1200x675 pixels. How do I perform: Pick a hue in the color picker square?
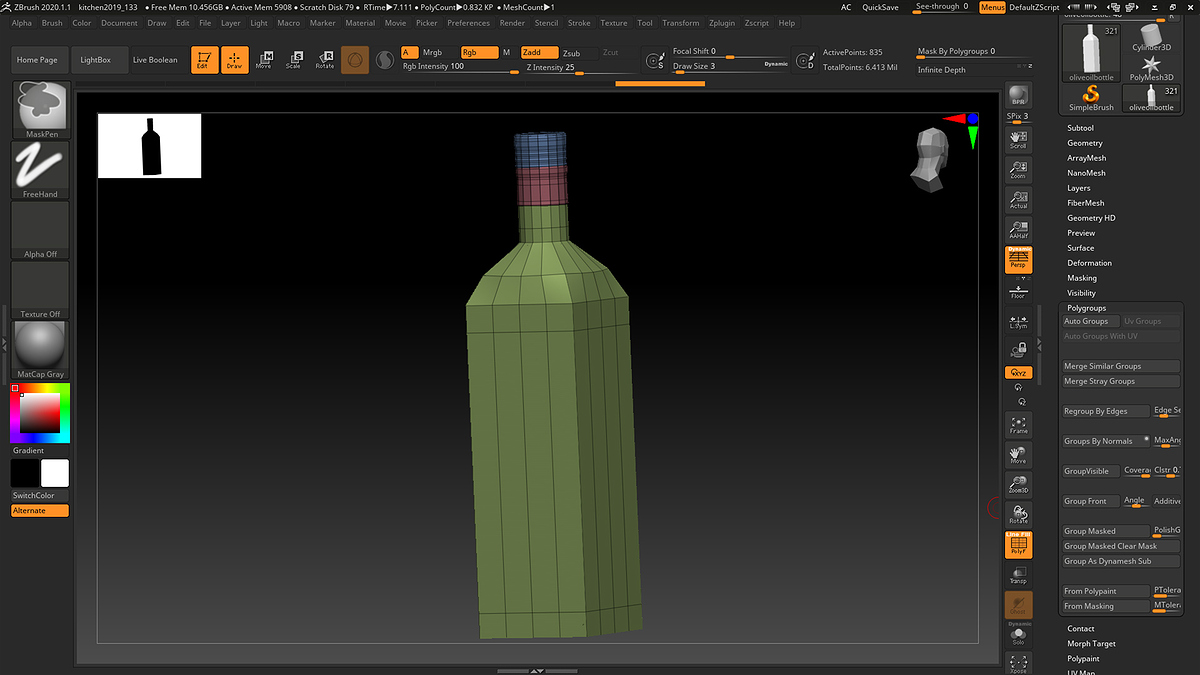(x=40, y=413)
